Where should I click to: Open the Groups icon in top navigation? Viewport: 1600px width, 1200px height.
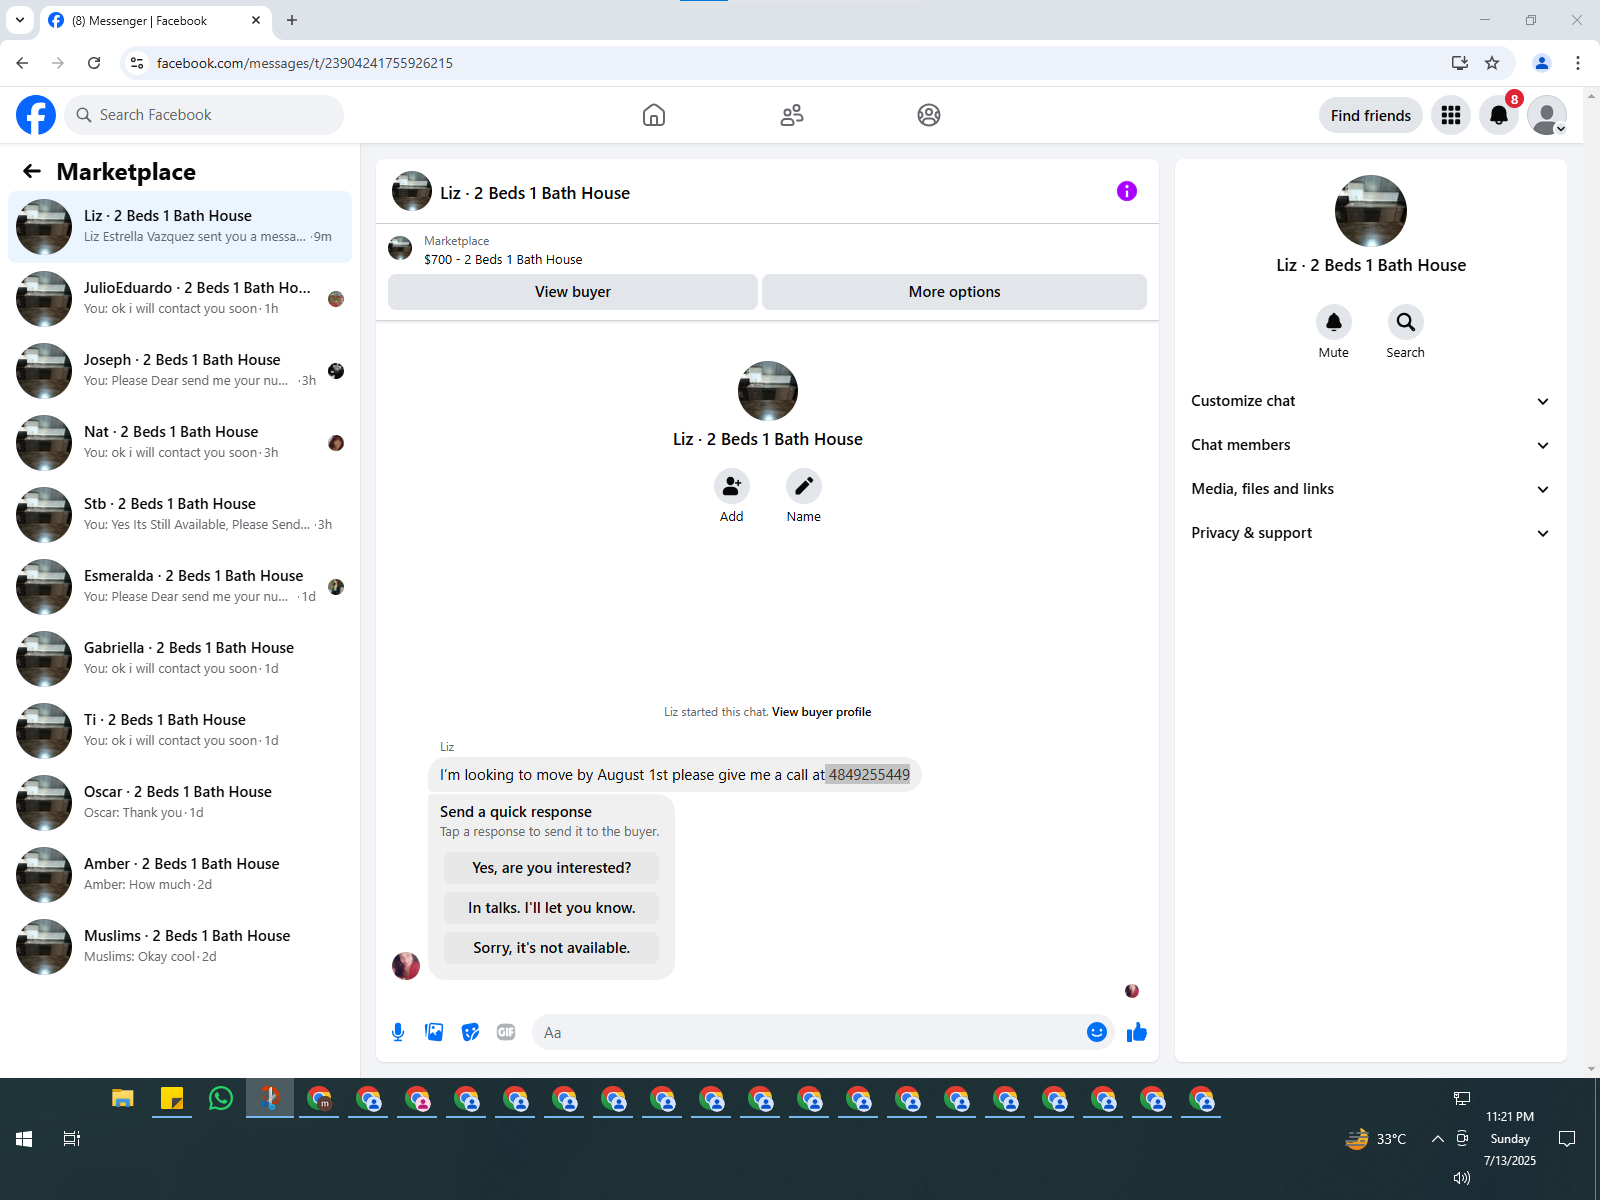(x=929, y=115)
